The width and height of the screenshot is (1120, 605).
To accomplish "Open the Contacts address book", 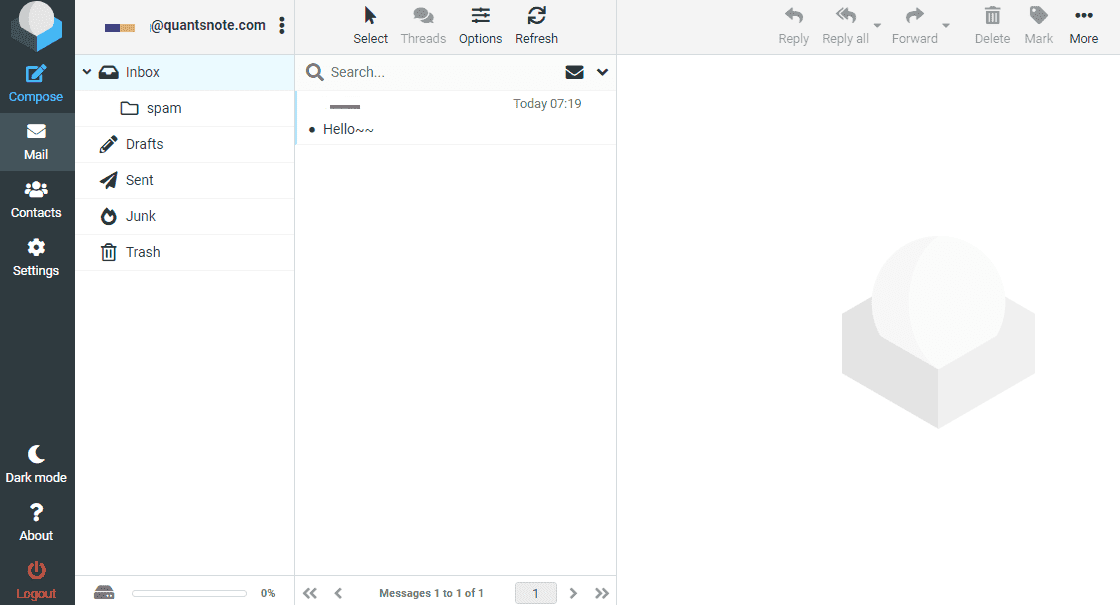I will 36,198.
